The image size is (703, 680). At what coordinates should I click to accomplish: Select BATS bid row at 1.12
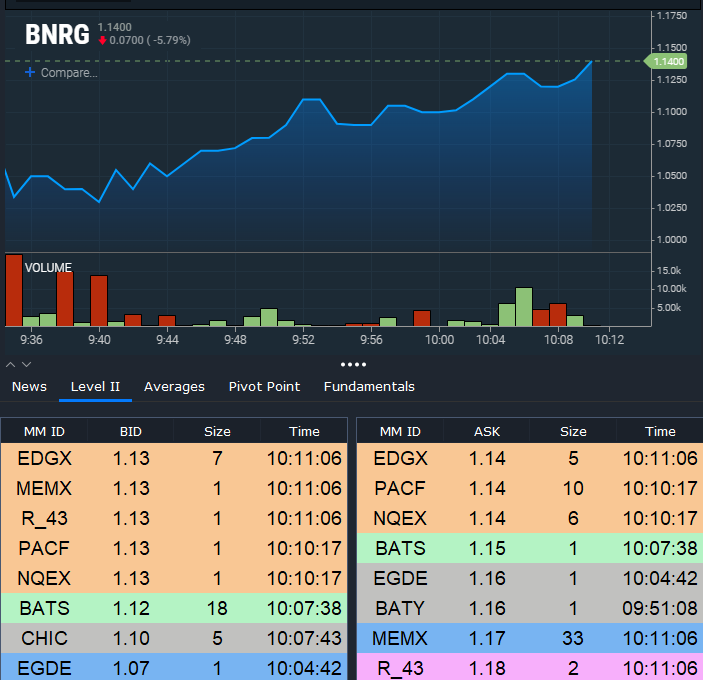(174, 608)
